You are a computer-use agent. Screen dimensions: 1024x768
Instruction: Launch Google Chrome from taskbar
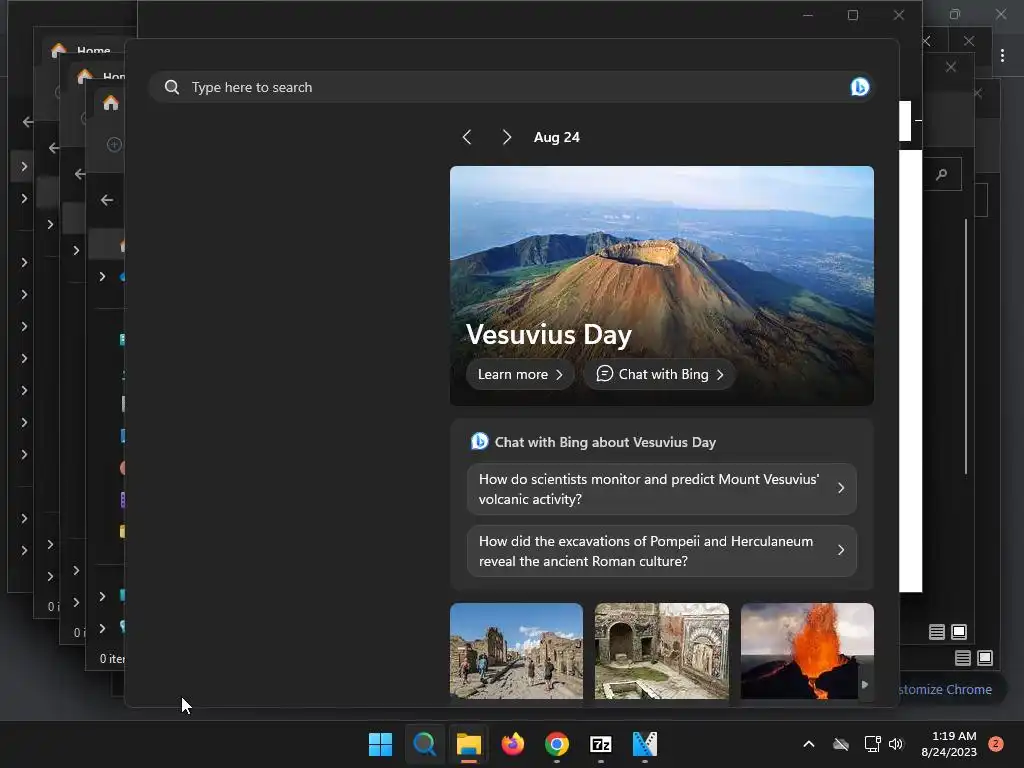coord(556,744)
